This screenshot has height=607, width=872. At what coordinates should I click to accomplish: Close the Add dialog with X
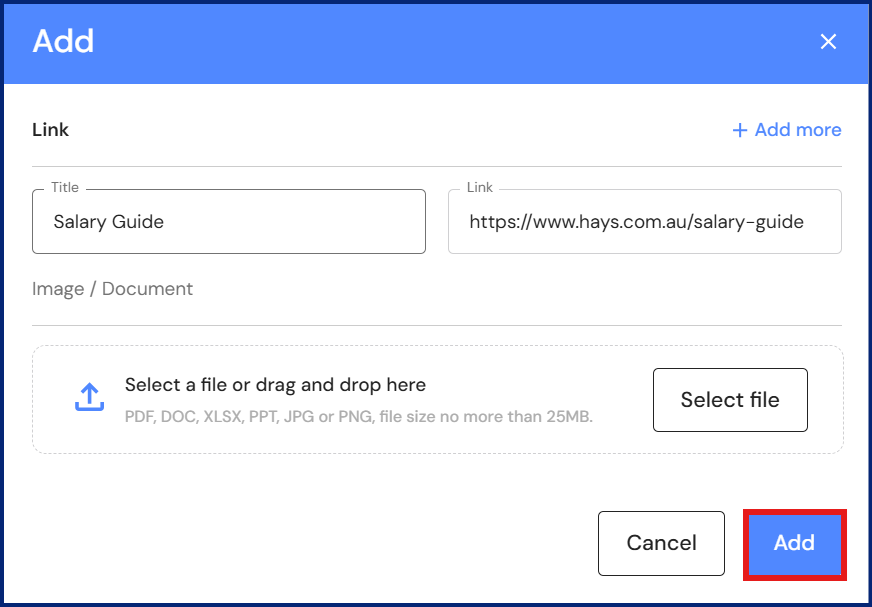828,41
